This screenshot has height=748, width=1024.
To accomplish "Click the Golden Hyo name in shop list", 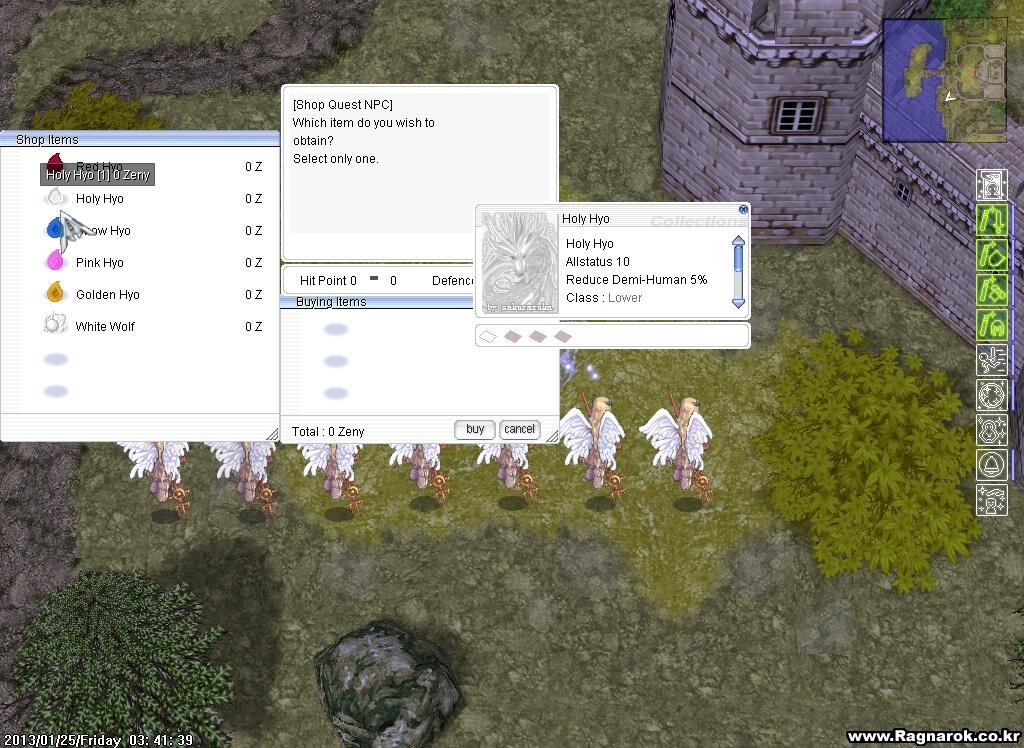I will (x=108, y=295).
